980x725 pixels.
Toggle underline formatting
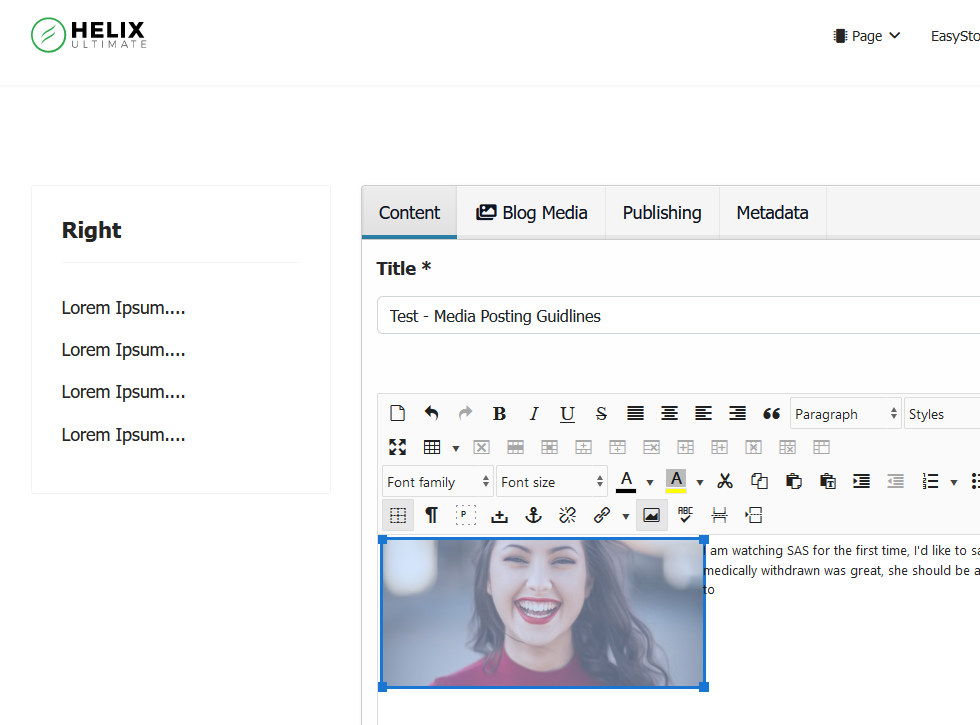point(567,414)
